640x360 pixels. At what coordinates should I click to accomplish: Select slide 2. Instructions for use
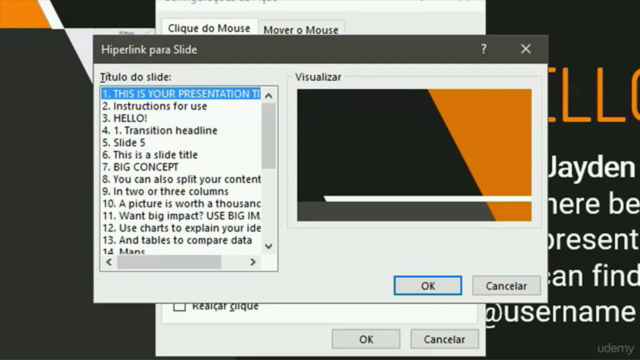[x=181, y=106]
